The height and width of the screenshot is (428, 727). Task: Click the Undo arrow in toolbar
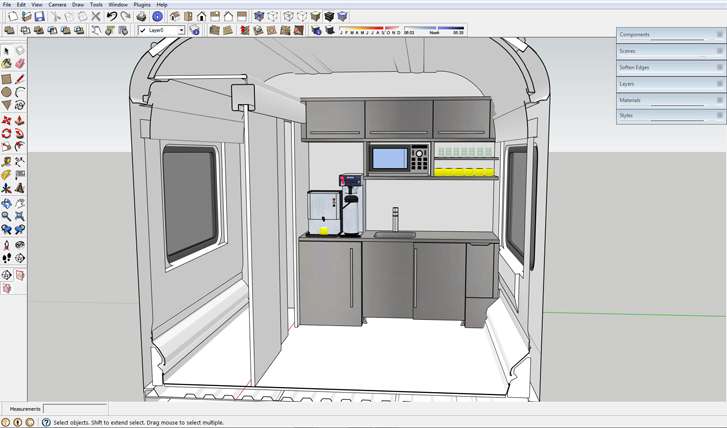coord(112,17)
